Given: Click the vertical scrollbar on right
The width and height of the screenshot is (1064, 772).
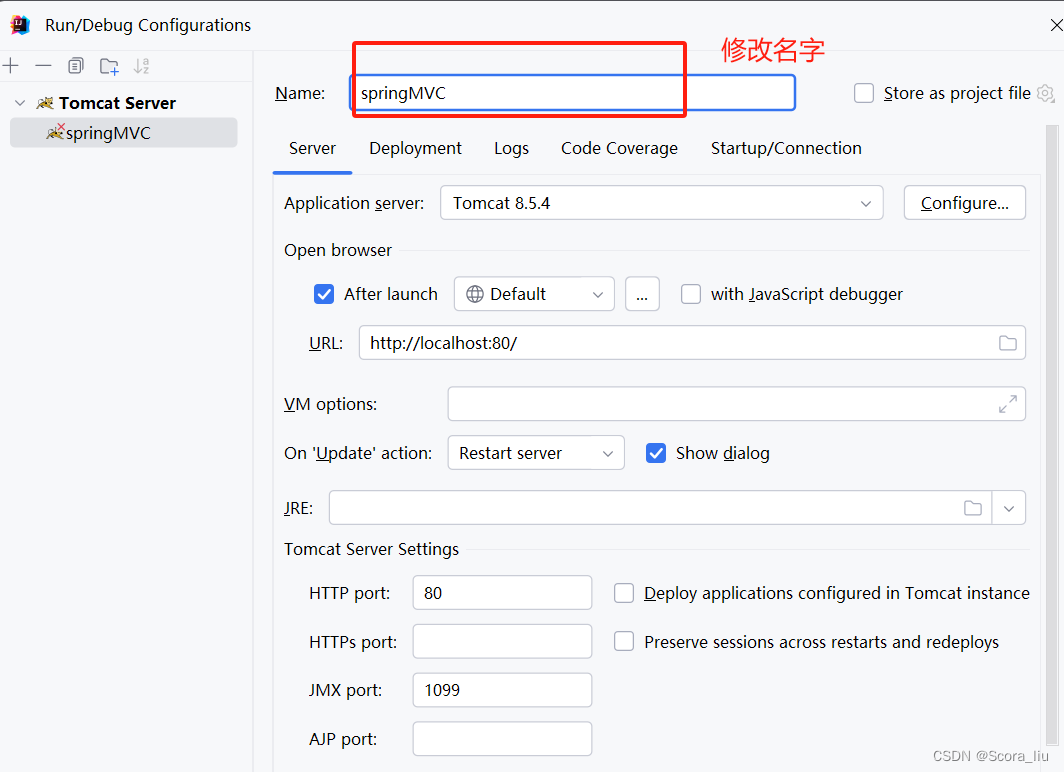Looking at the screenshot, I should click(1052, 434).
